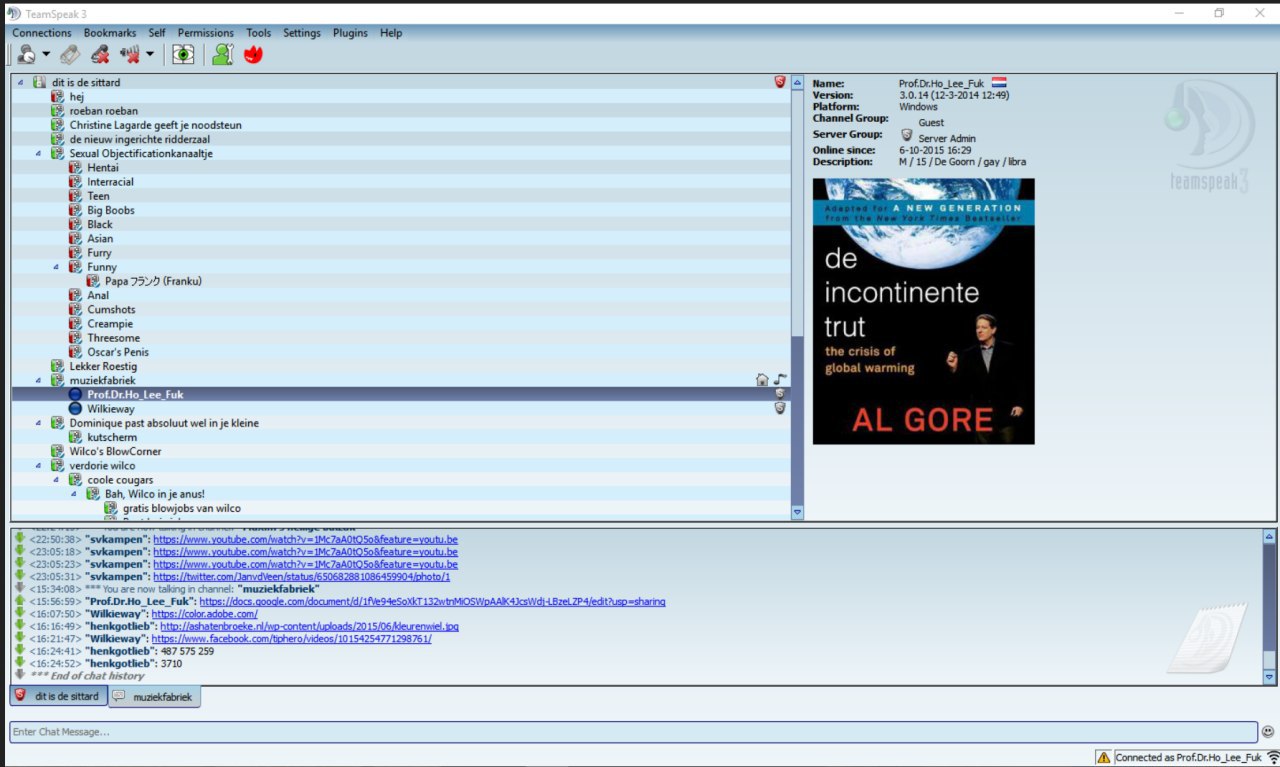The width and height of the screenshot is (1280, 767).
Task: Click the default channel home icon
Action: point(762,380)
